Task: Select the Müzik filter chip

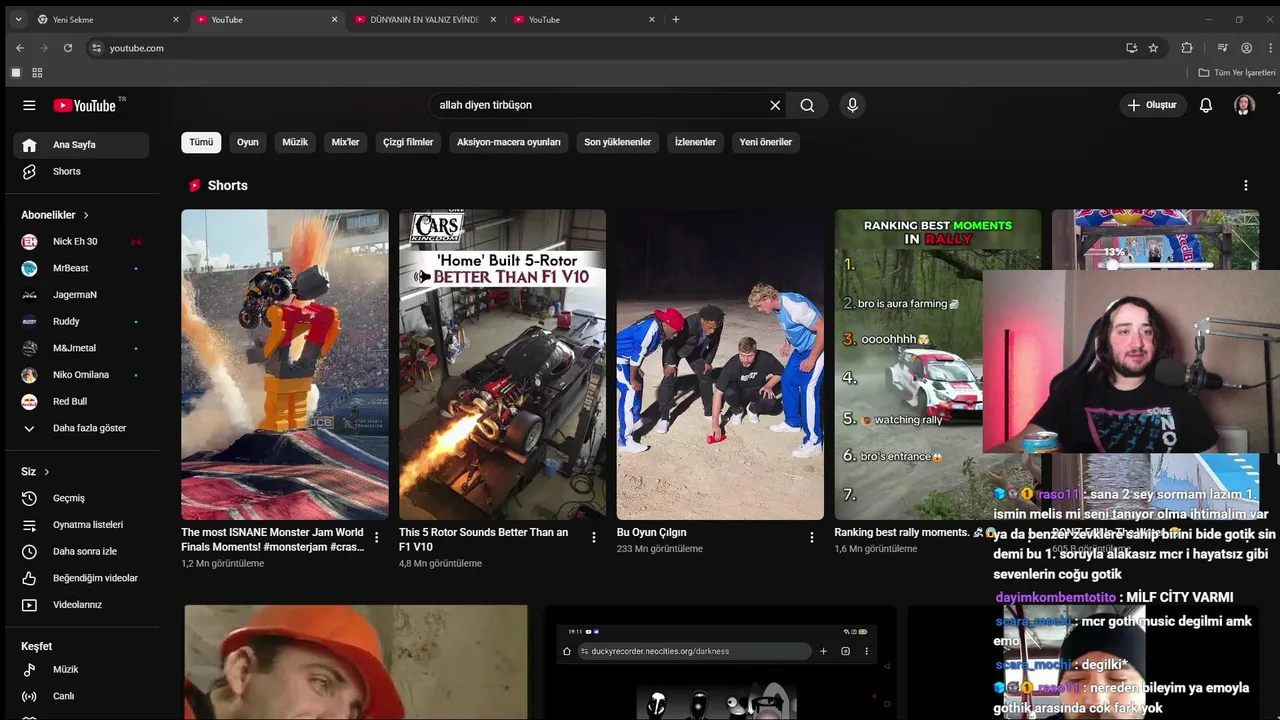Action: [x=295, y=142]
